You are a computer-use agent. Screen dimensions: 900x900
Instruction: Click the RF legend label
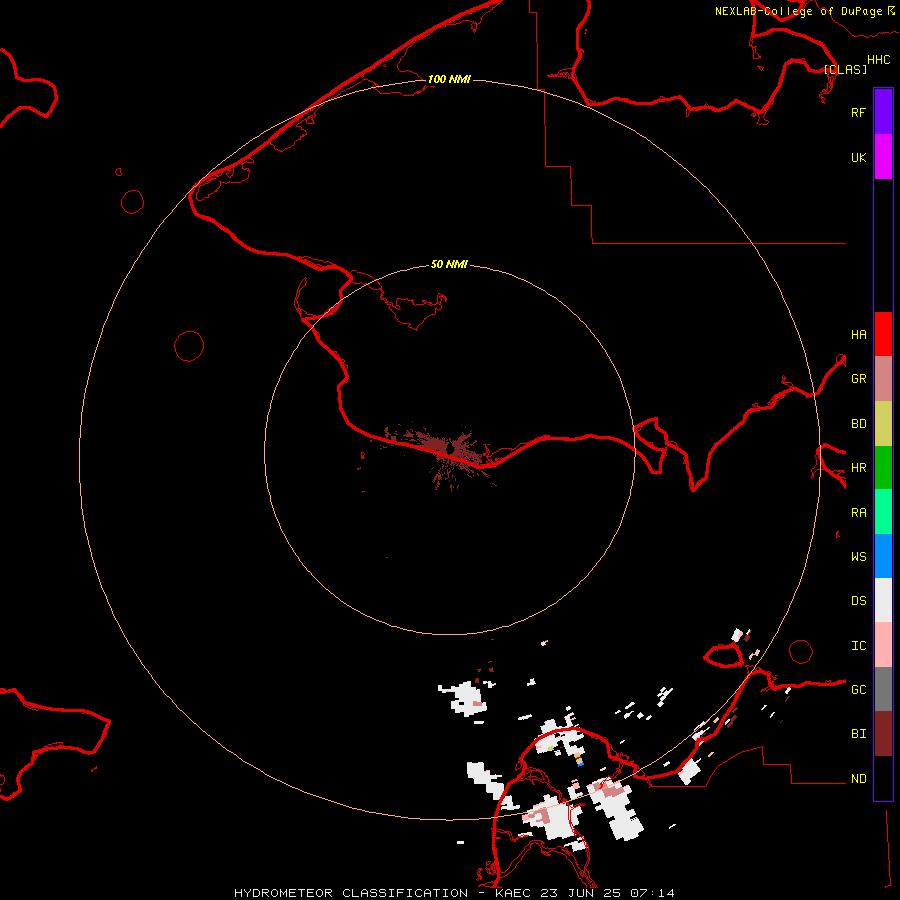(x=858, y=112)
